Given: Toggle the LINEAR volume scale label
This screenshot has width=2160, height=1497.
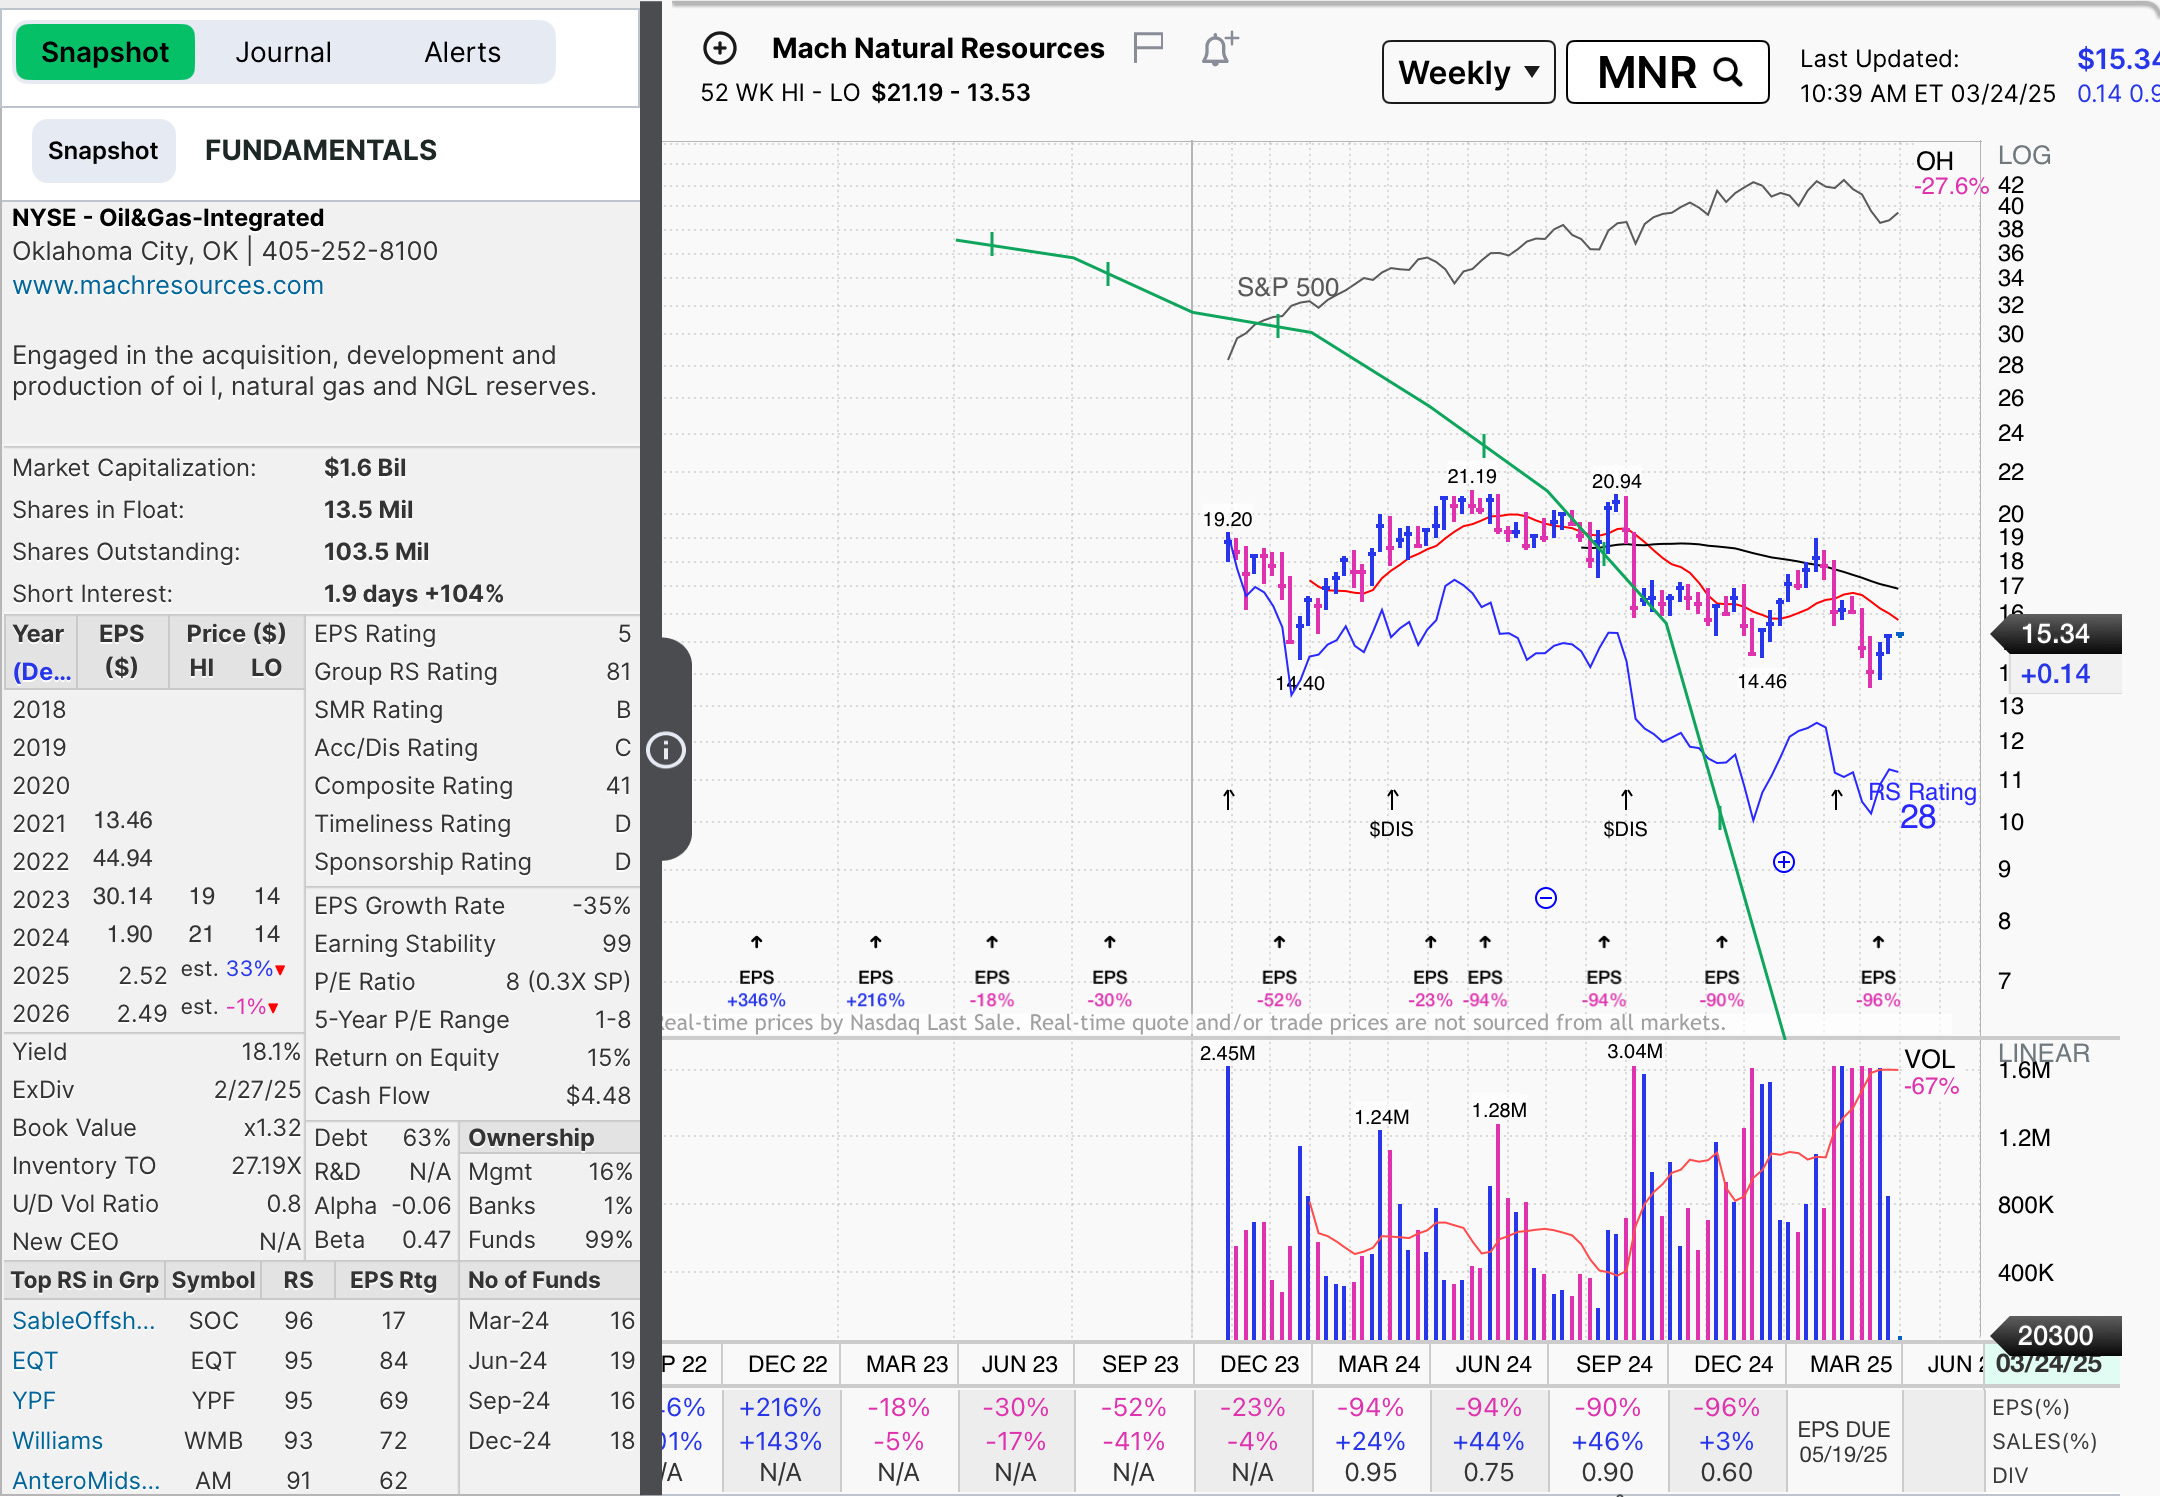Looking at the screenshot, I should point(2044,1052).
